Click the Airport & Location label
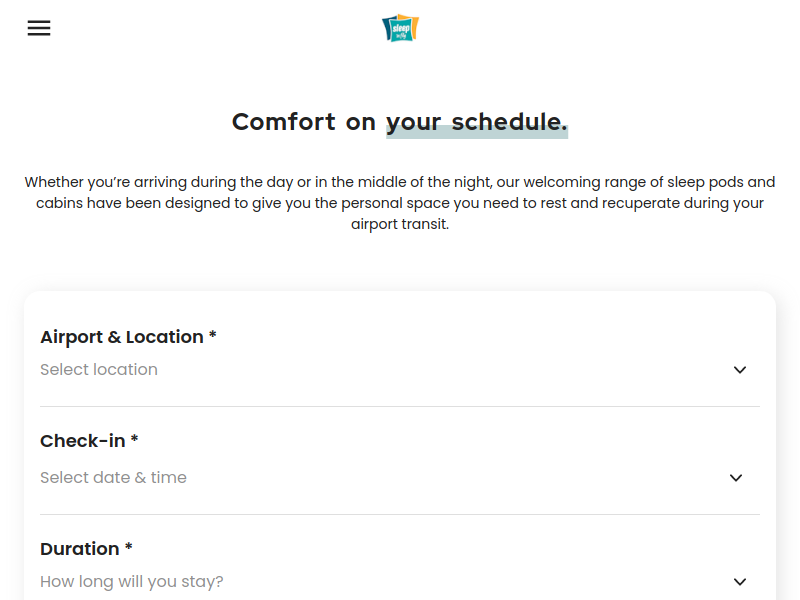 122,337
